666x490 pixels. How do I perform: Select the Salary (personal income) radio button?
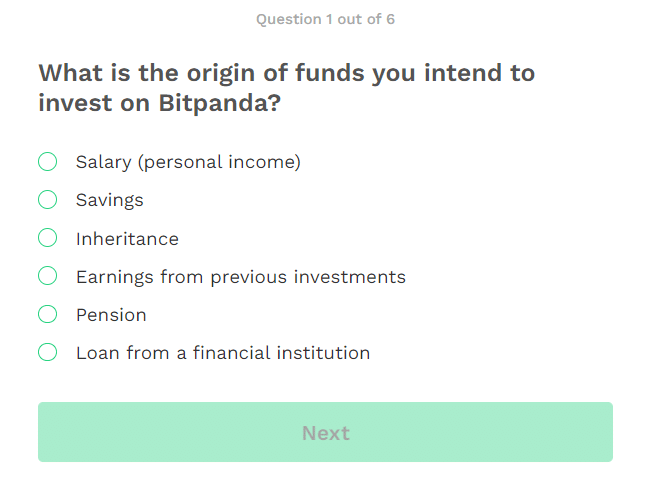pos(48,161)
